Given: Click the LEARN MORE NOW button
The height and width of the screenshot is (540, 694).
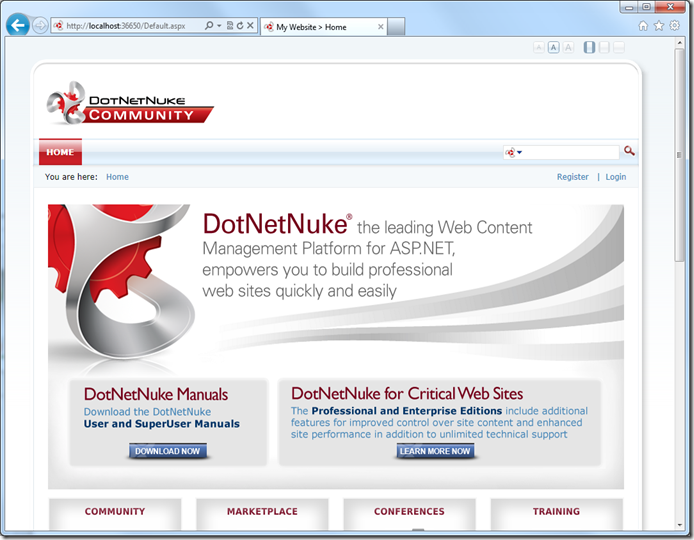Looking at the screenshot, I should (x=435, y=451).
